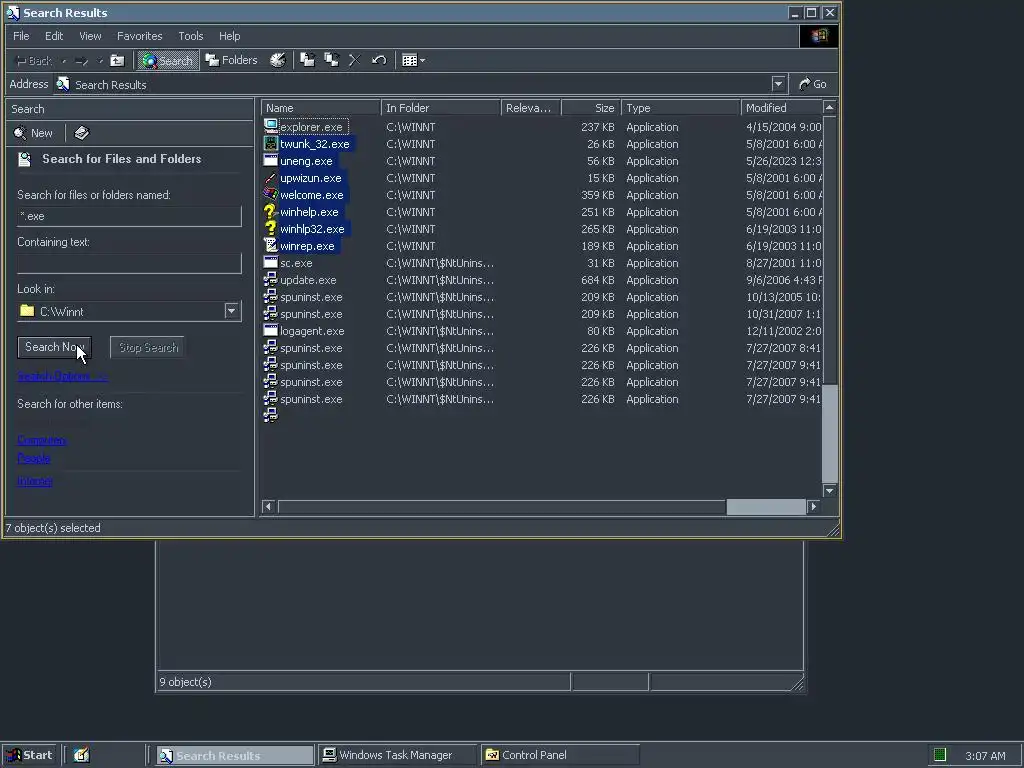Screen dimensions: 1024x768
Task: Click the Undo arrow icon in toolbar
Action: coord(379,60)
